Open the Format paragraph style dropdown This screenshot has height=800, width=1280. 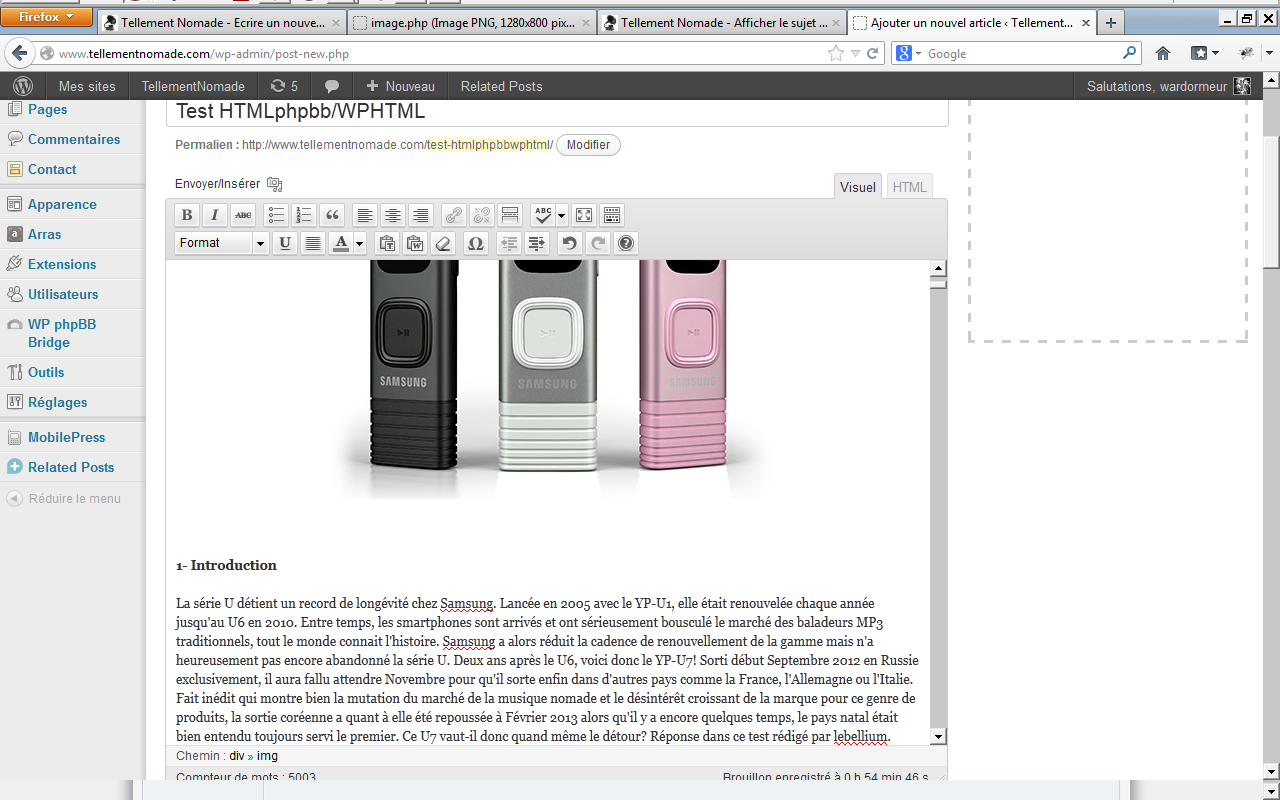pyautogui.click(x=222, y=243)
